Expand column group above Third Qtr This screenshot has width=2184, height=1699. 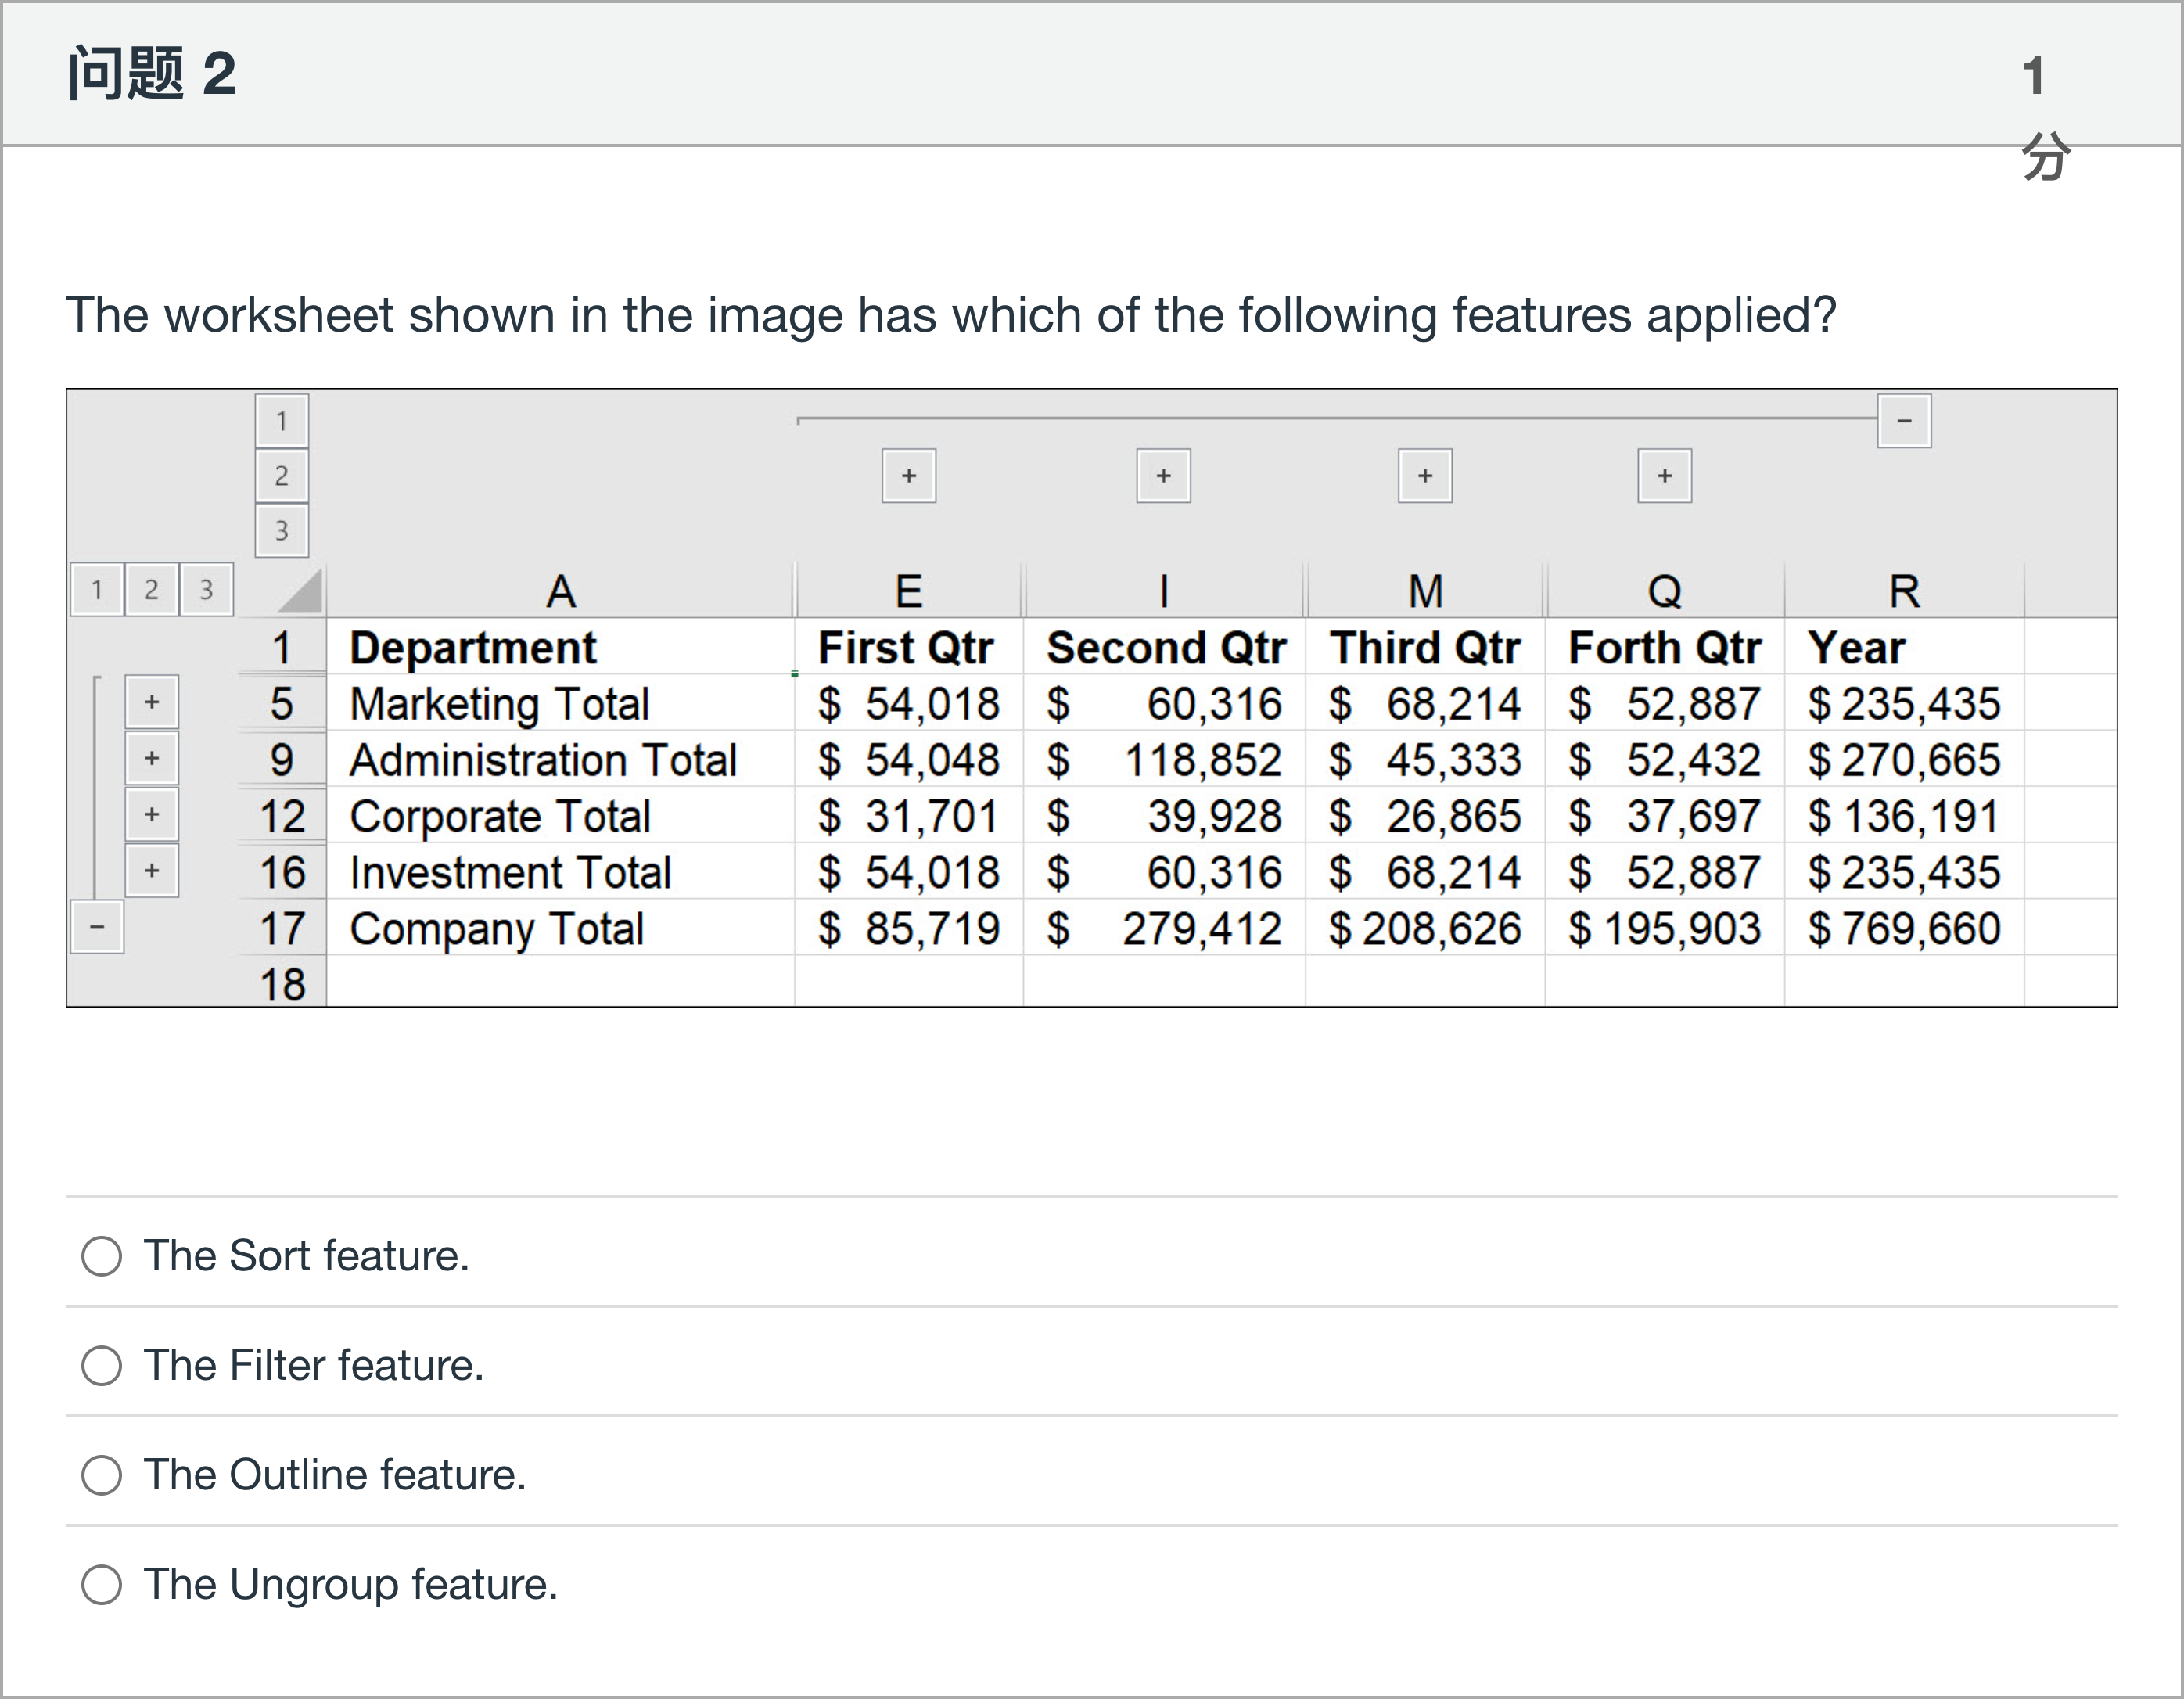1424,476
